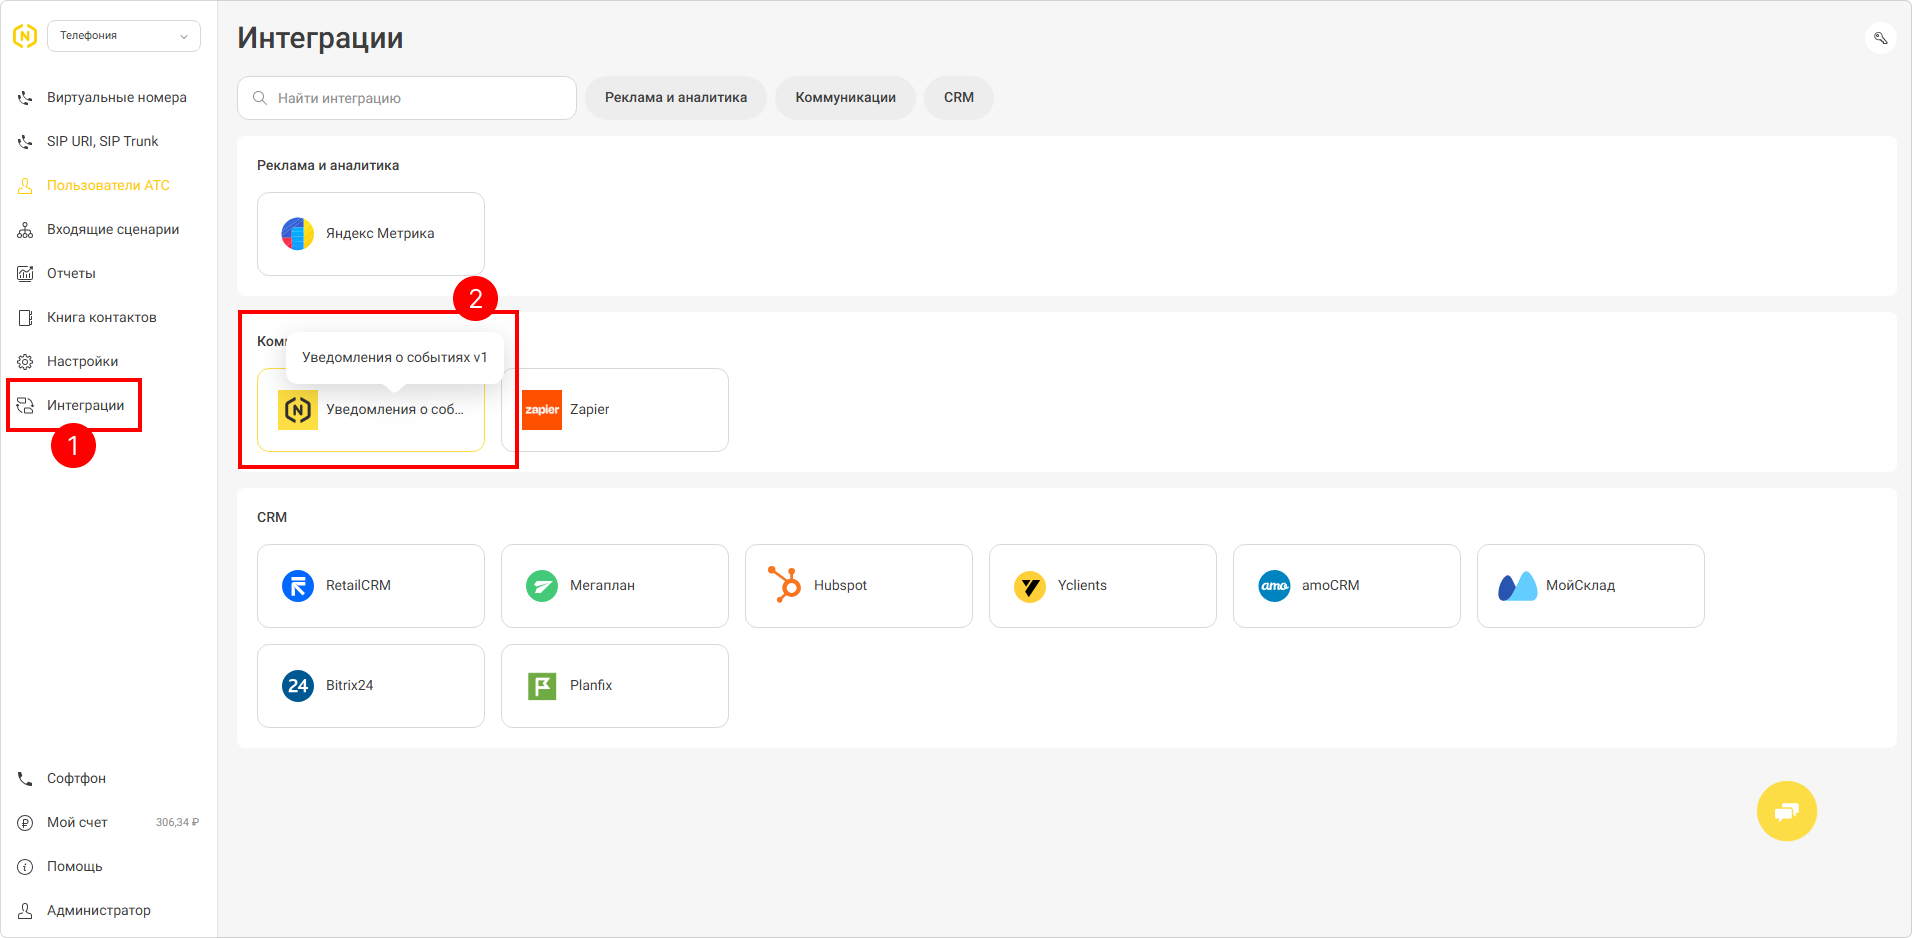This screenshot has width=1912, height=938.
Task: Open the Помощь section
Action: [x=75, y=867]
